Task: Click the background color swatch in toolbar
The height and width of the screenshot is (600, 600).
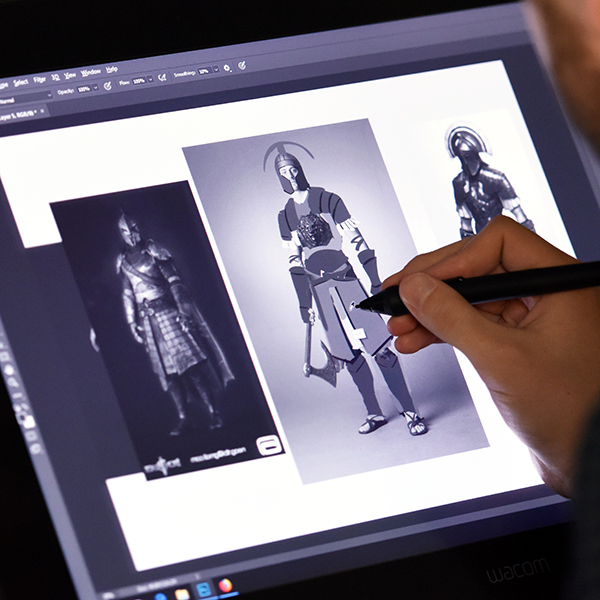Action: [x=29, y=422]
